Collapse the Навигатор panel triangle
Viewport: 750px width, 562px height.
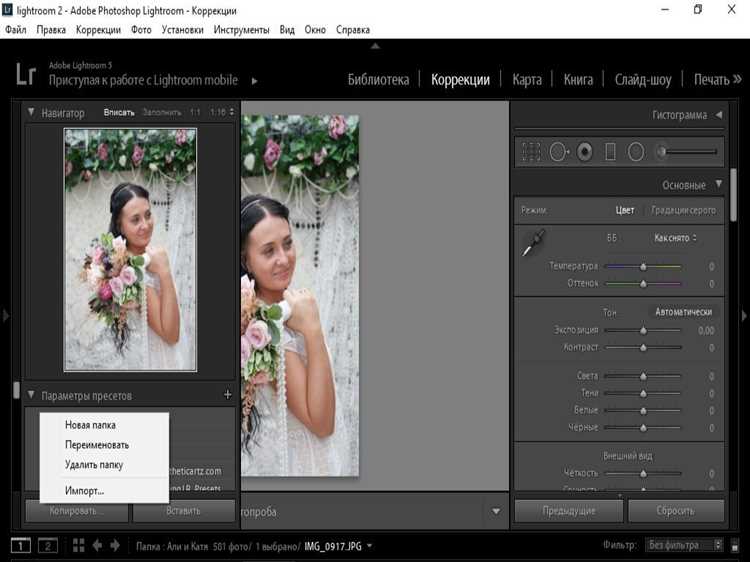(x=31, y=112)
